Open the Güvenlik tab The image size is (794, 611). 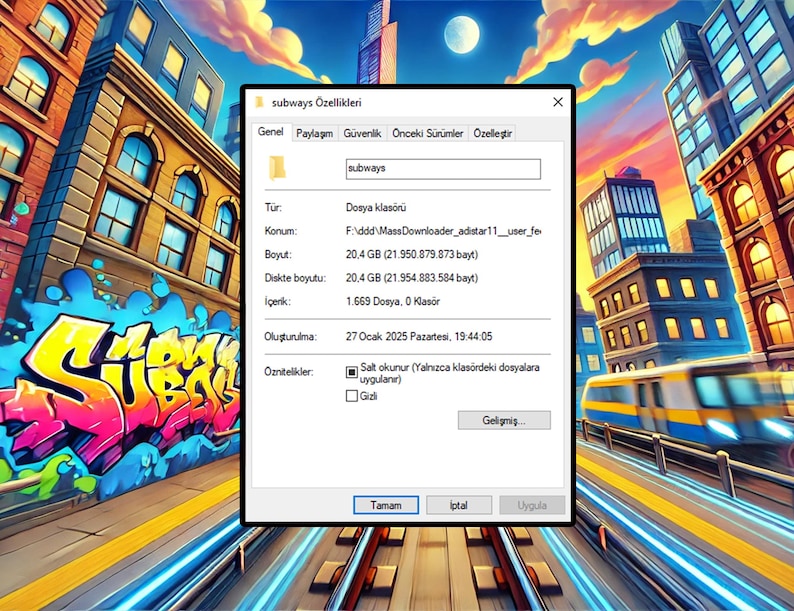pyautogui.click(x=362, y=133)
